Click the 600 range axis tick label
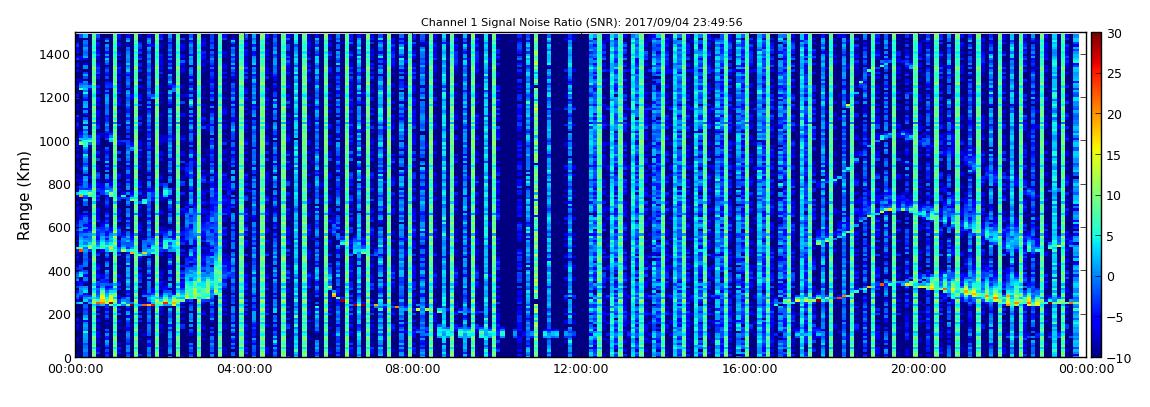Screen dimensions: 1150x407 [59, 227]
